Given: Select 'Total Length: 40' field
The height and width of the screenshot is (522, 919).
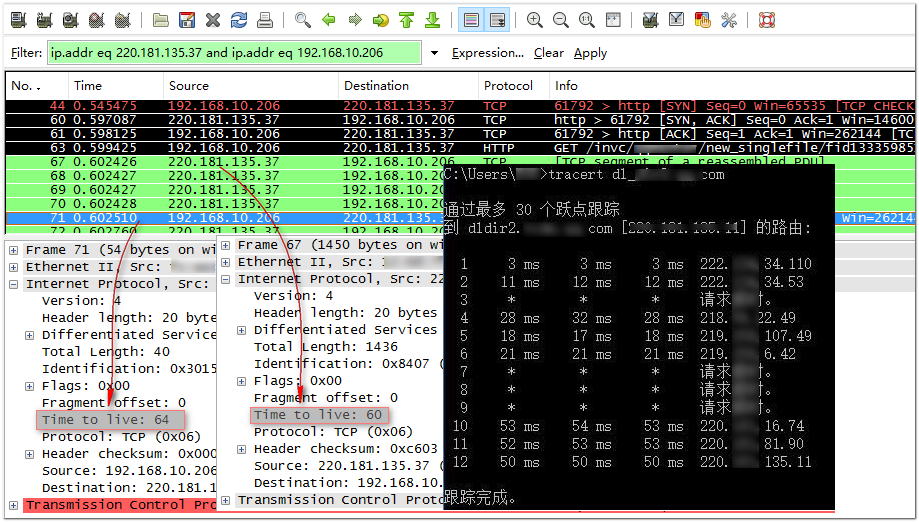Looking at the screenshot, I should (x=106, y=352).
